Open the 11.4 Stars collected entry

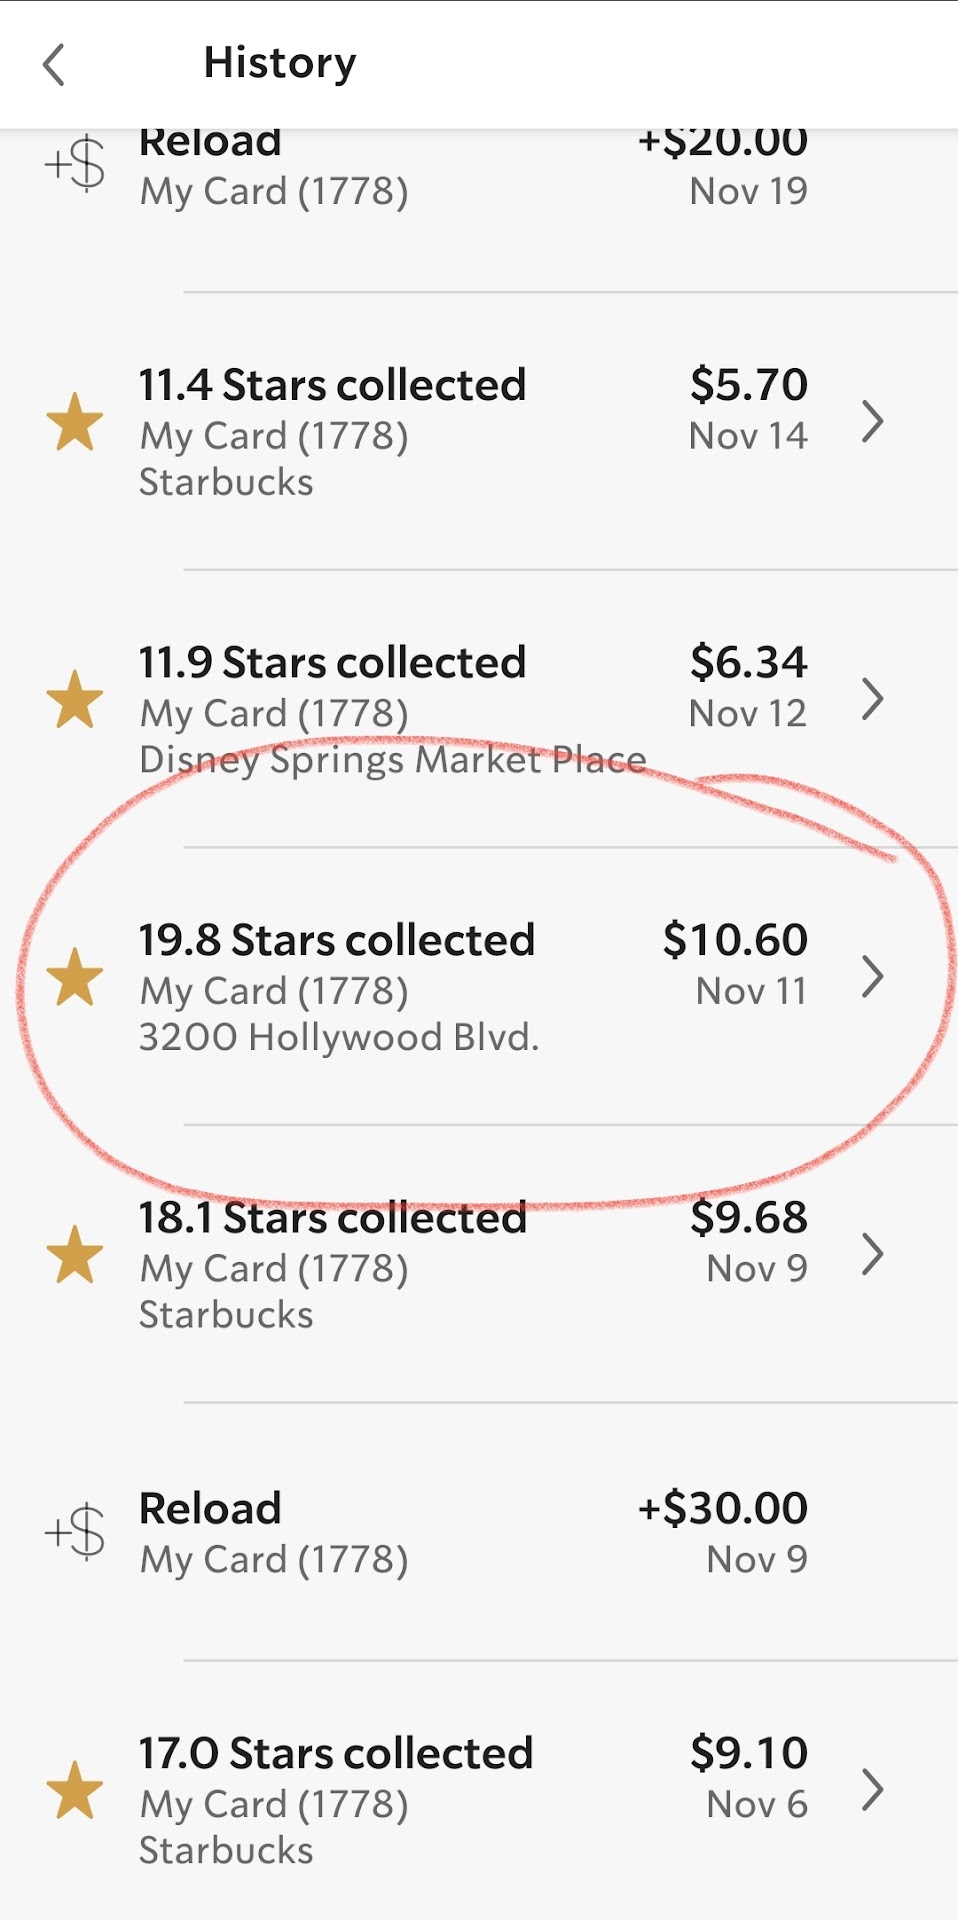[332, 386]
